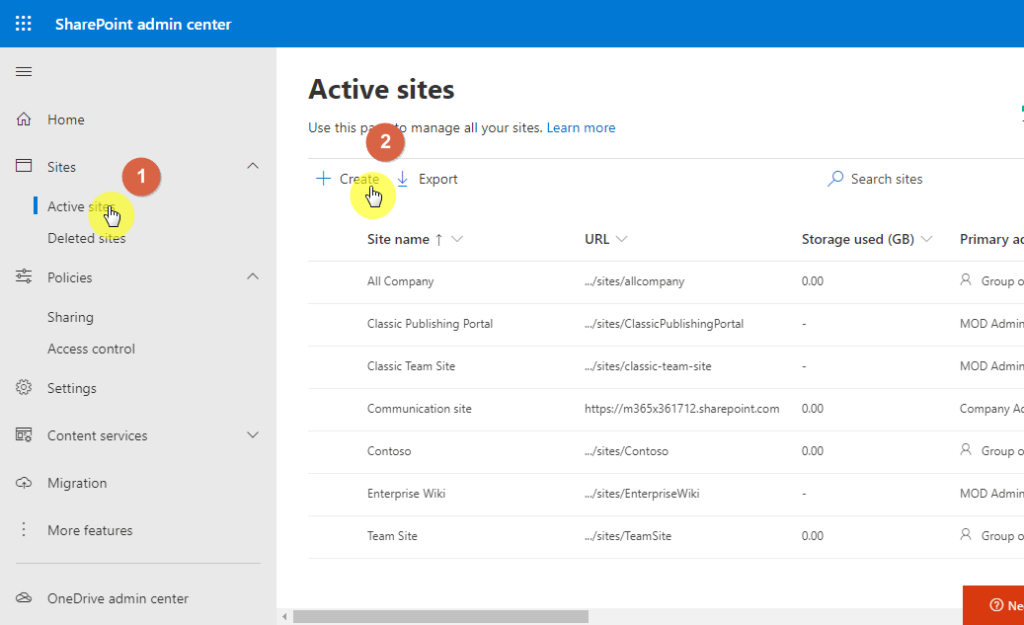Open the Site name column dropdown

click(x=457, y=239)
